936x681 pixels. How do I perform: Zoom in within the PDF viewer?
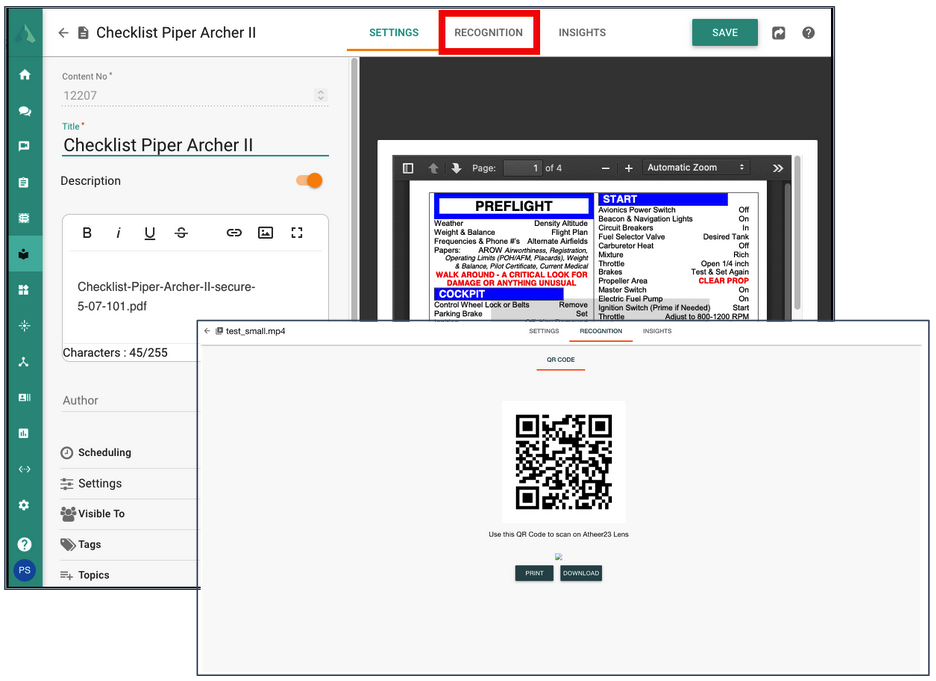tap(629, 168)
